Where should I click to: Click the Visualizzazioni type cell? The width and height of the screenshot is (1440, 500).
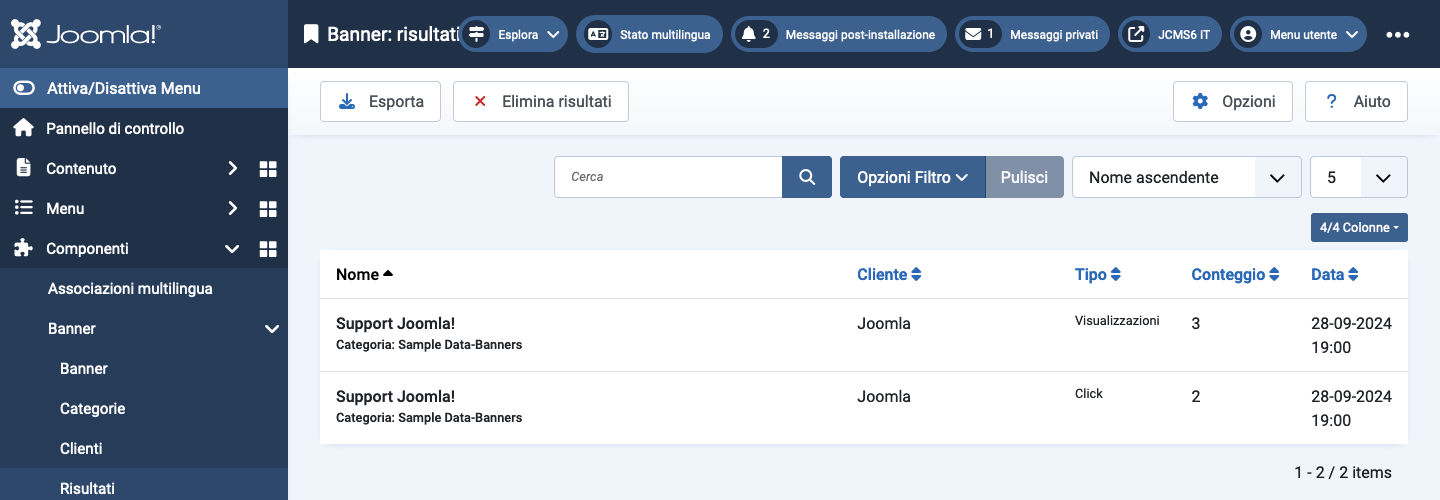pos(1117,321)
